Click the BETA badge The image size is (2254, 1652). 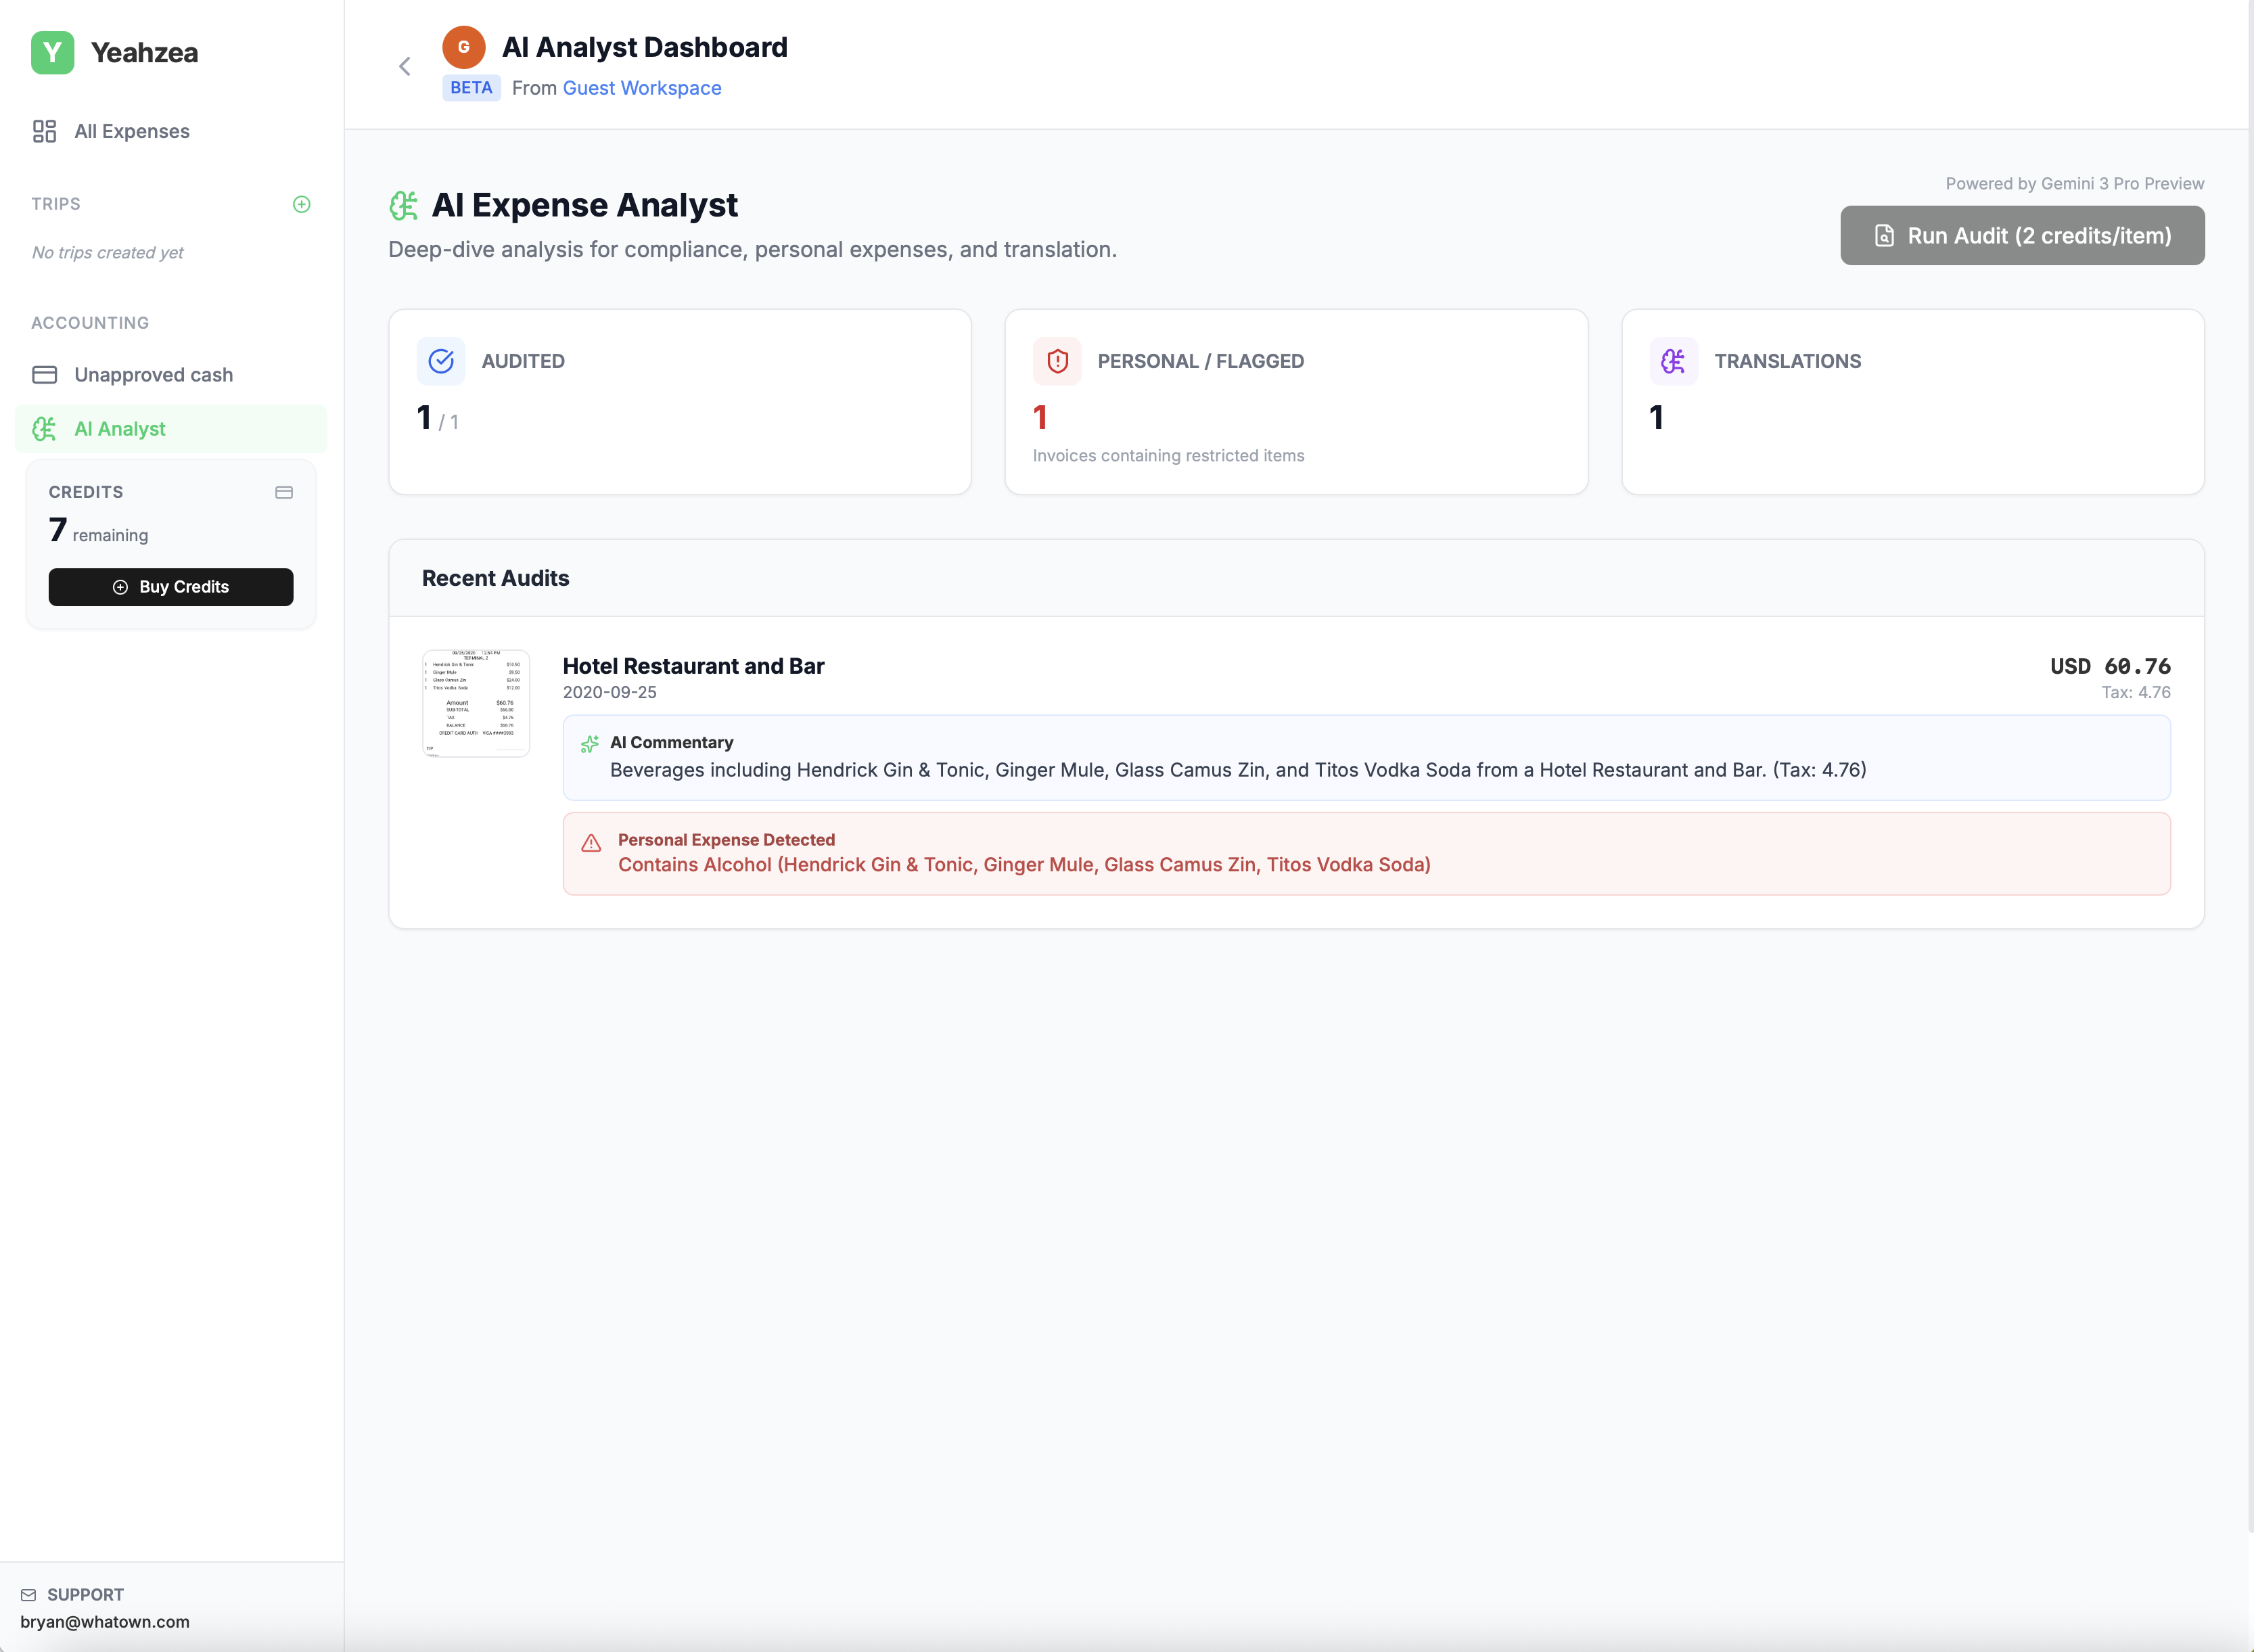point(470,88)
